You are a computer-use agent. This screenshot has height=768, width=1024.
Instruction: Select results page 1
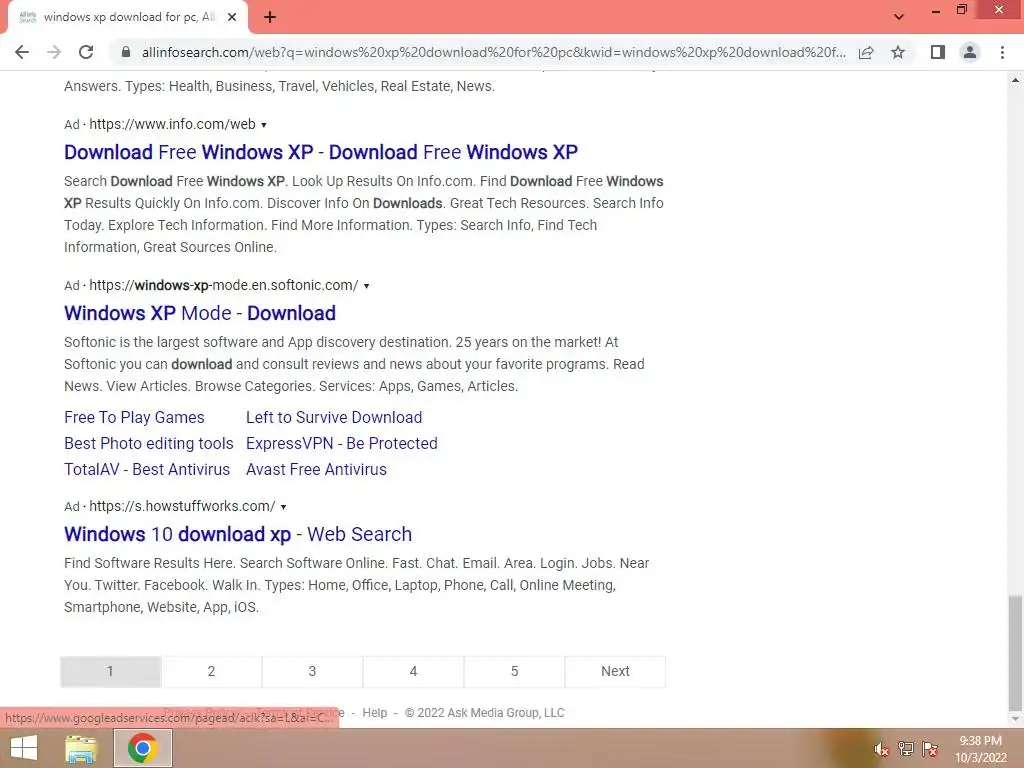[x=110, y=671]
